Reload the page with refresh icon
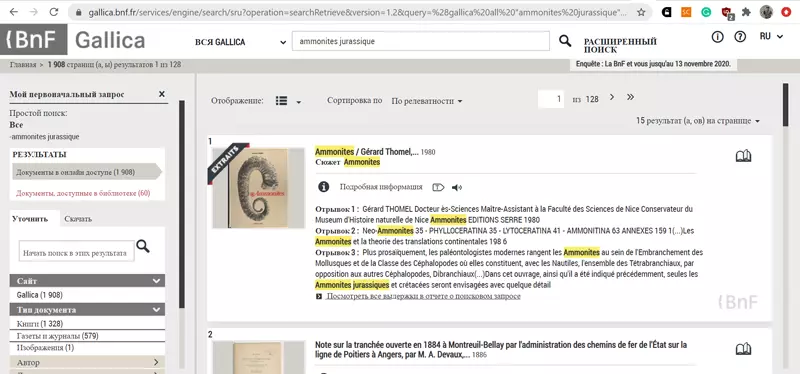 pos(54,12)
